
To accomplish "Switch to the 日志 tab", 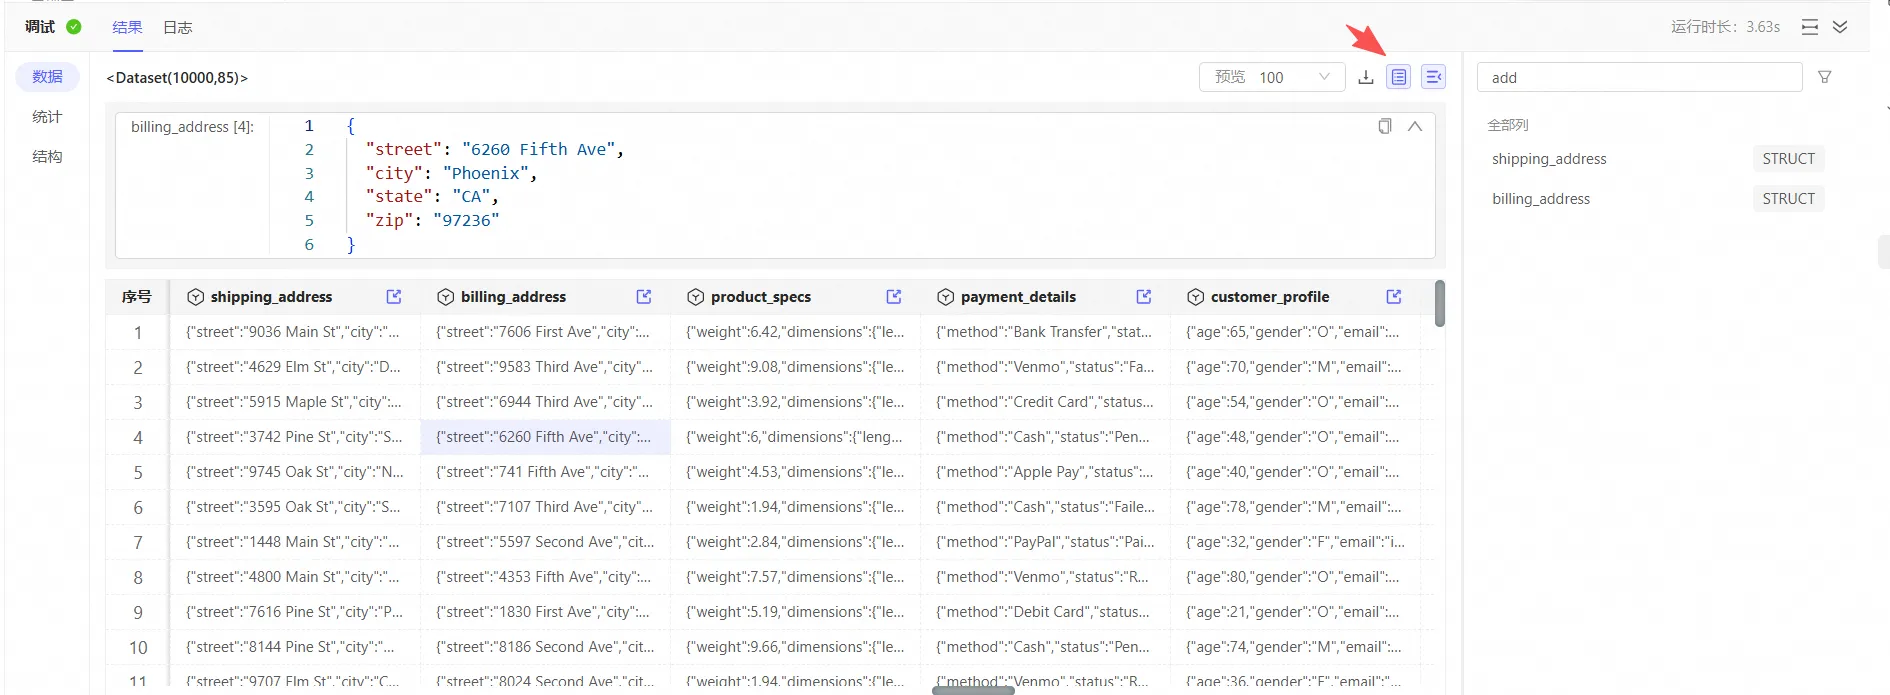I will pyautogui.click(x=177, y=27).
